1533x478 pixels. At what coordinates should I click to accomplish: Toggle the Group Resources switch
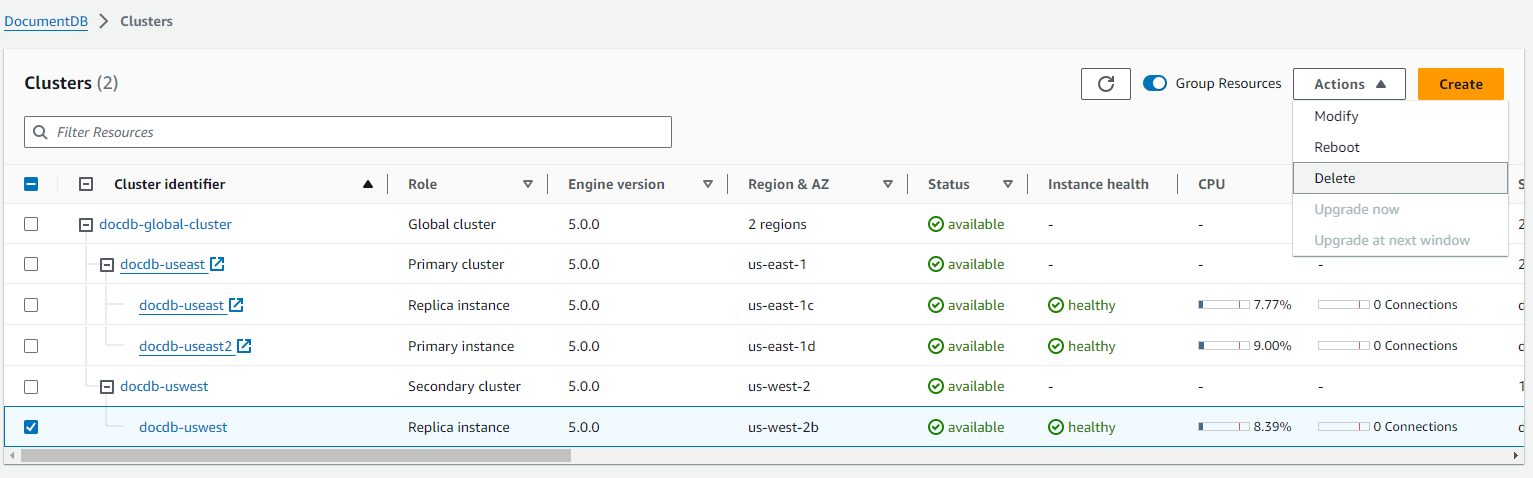[x=1155, y=84]
